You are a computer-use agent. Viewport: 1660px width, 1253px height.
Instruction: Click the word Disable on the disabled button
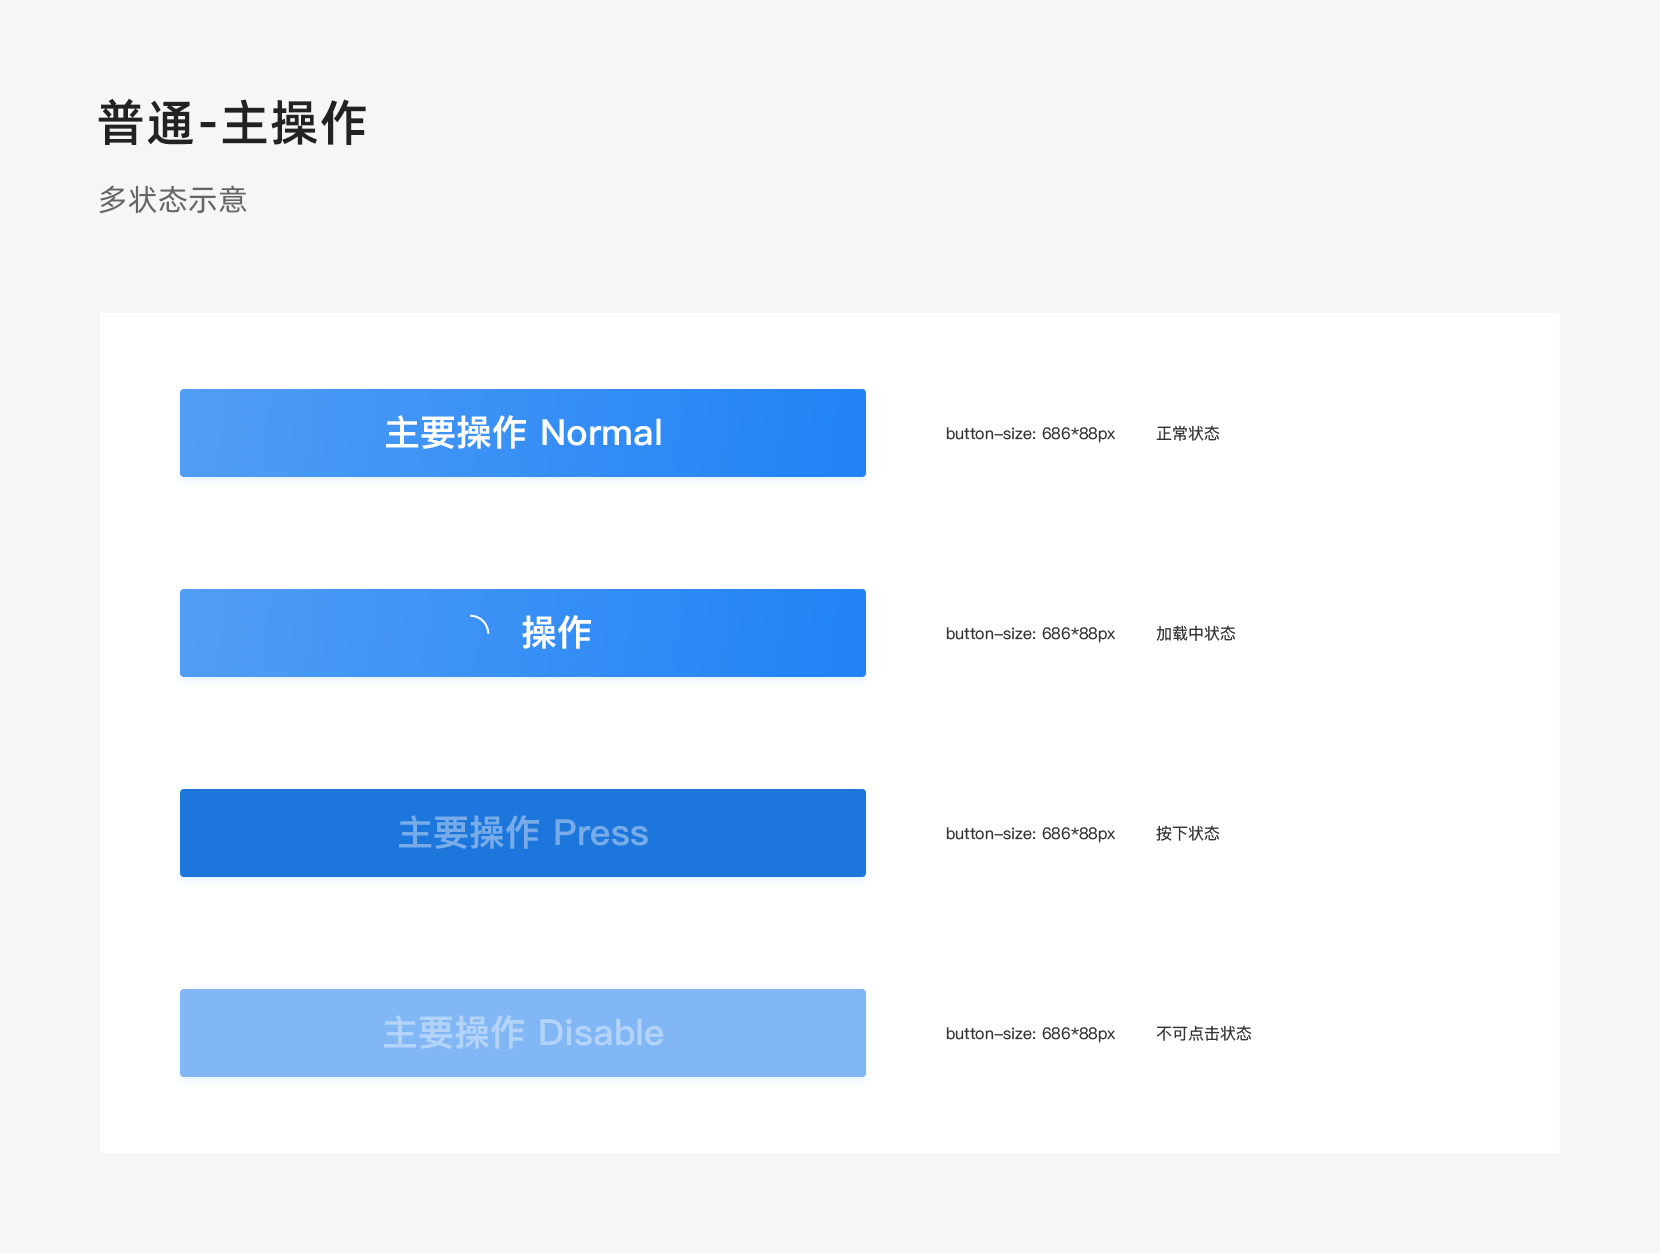coord(601,1033)
